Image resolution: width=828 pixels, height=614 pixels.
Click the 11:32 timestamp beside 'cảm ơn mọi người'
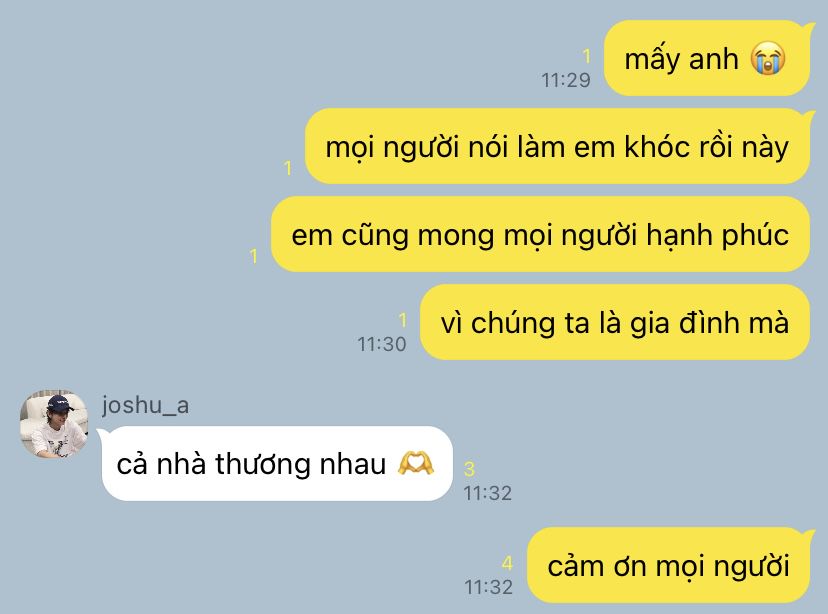tap(488, 587)
